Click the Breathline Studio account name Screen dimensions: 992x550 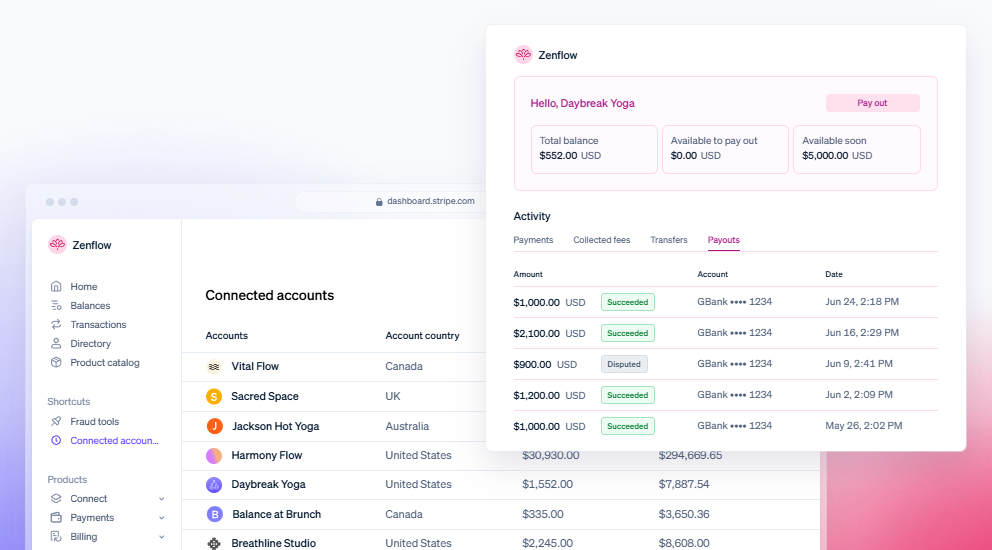click(x=273, y=543)
